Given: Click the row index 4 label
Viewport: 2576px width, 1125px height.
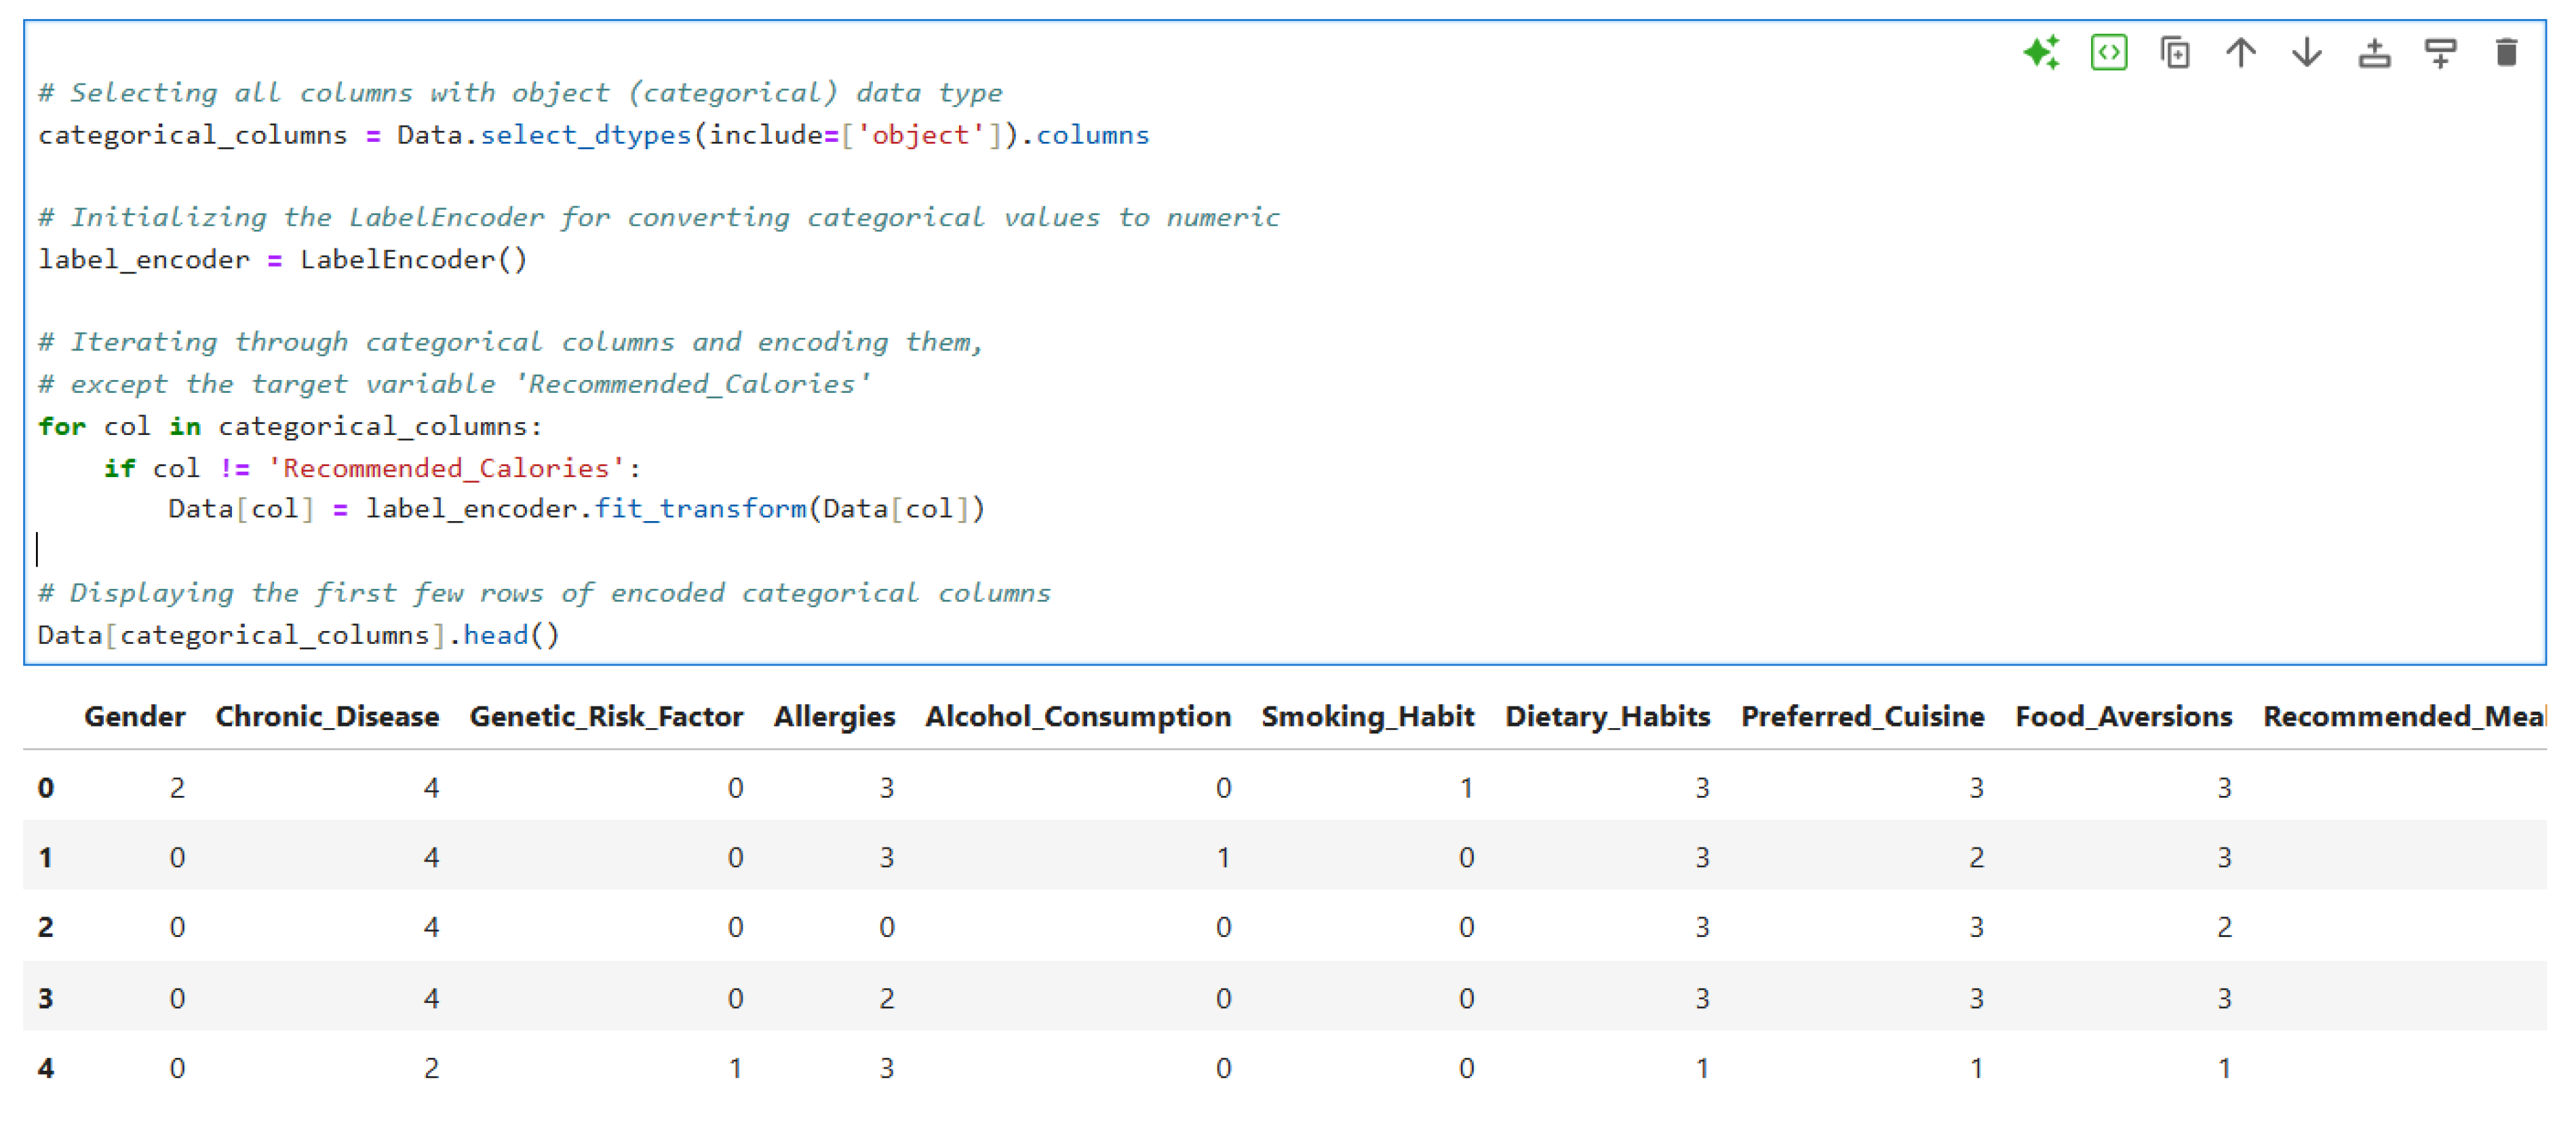Looking at the screenshot, I should [46, 1068].
